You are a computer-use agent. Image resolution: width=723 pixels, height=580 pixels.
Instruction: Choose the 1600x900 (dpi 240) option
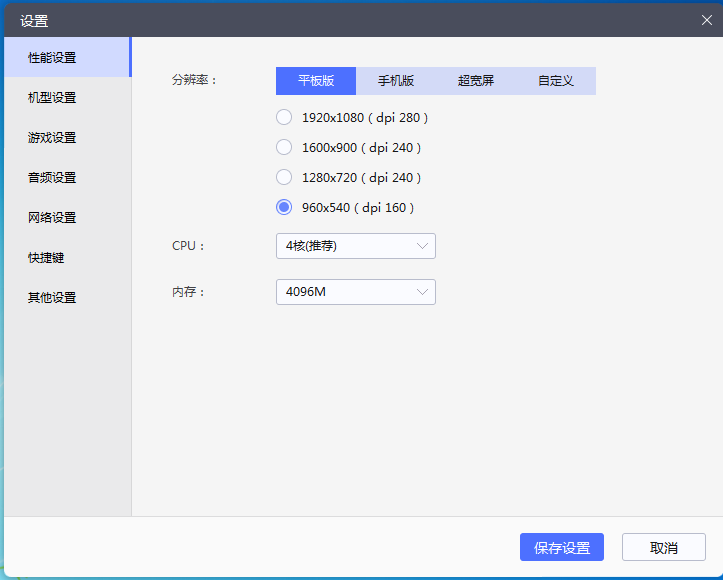(x=284, y=148)
